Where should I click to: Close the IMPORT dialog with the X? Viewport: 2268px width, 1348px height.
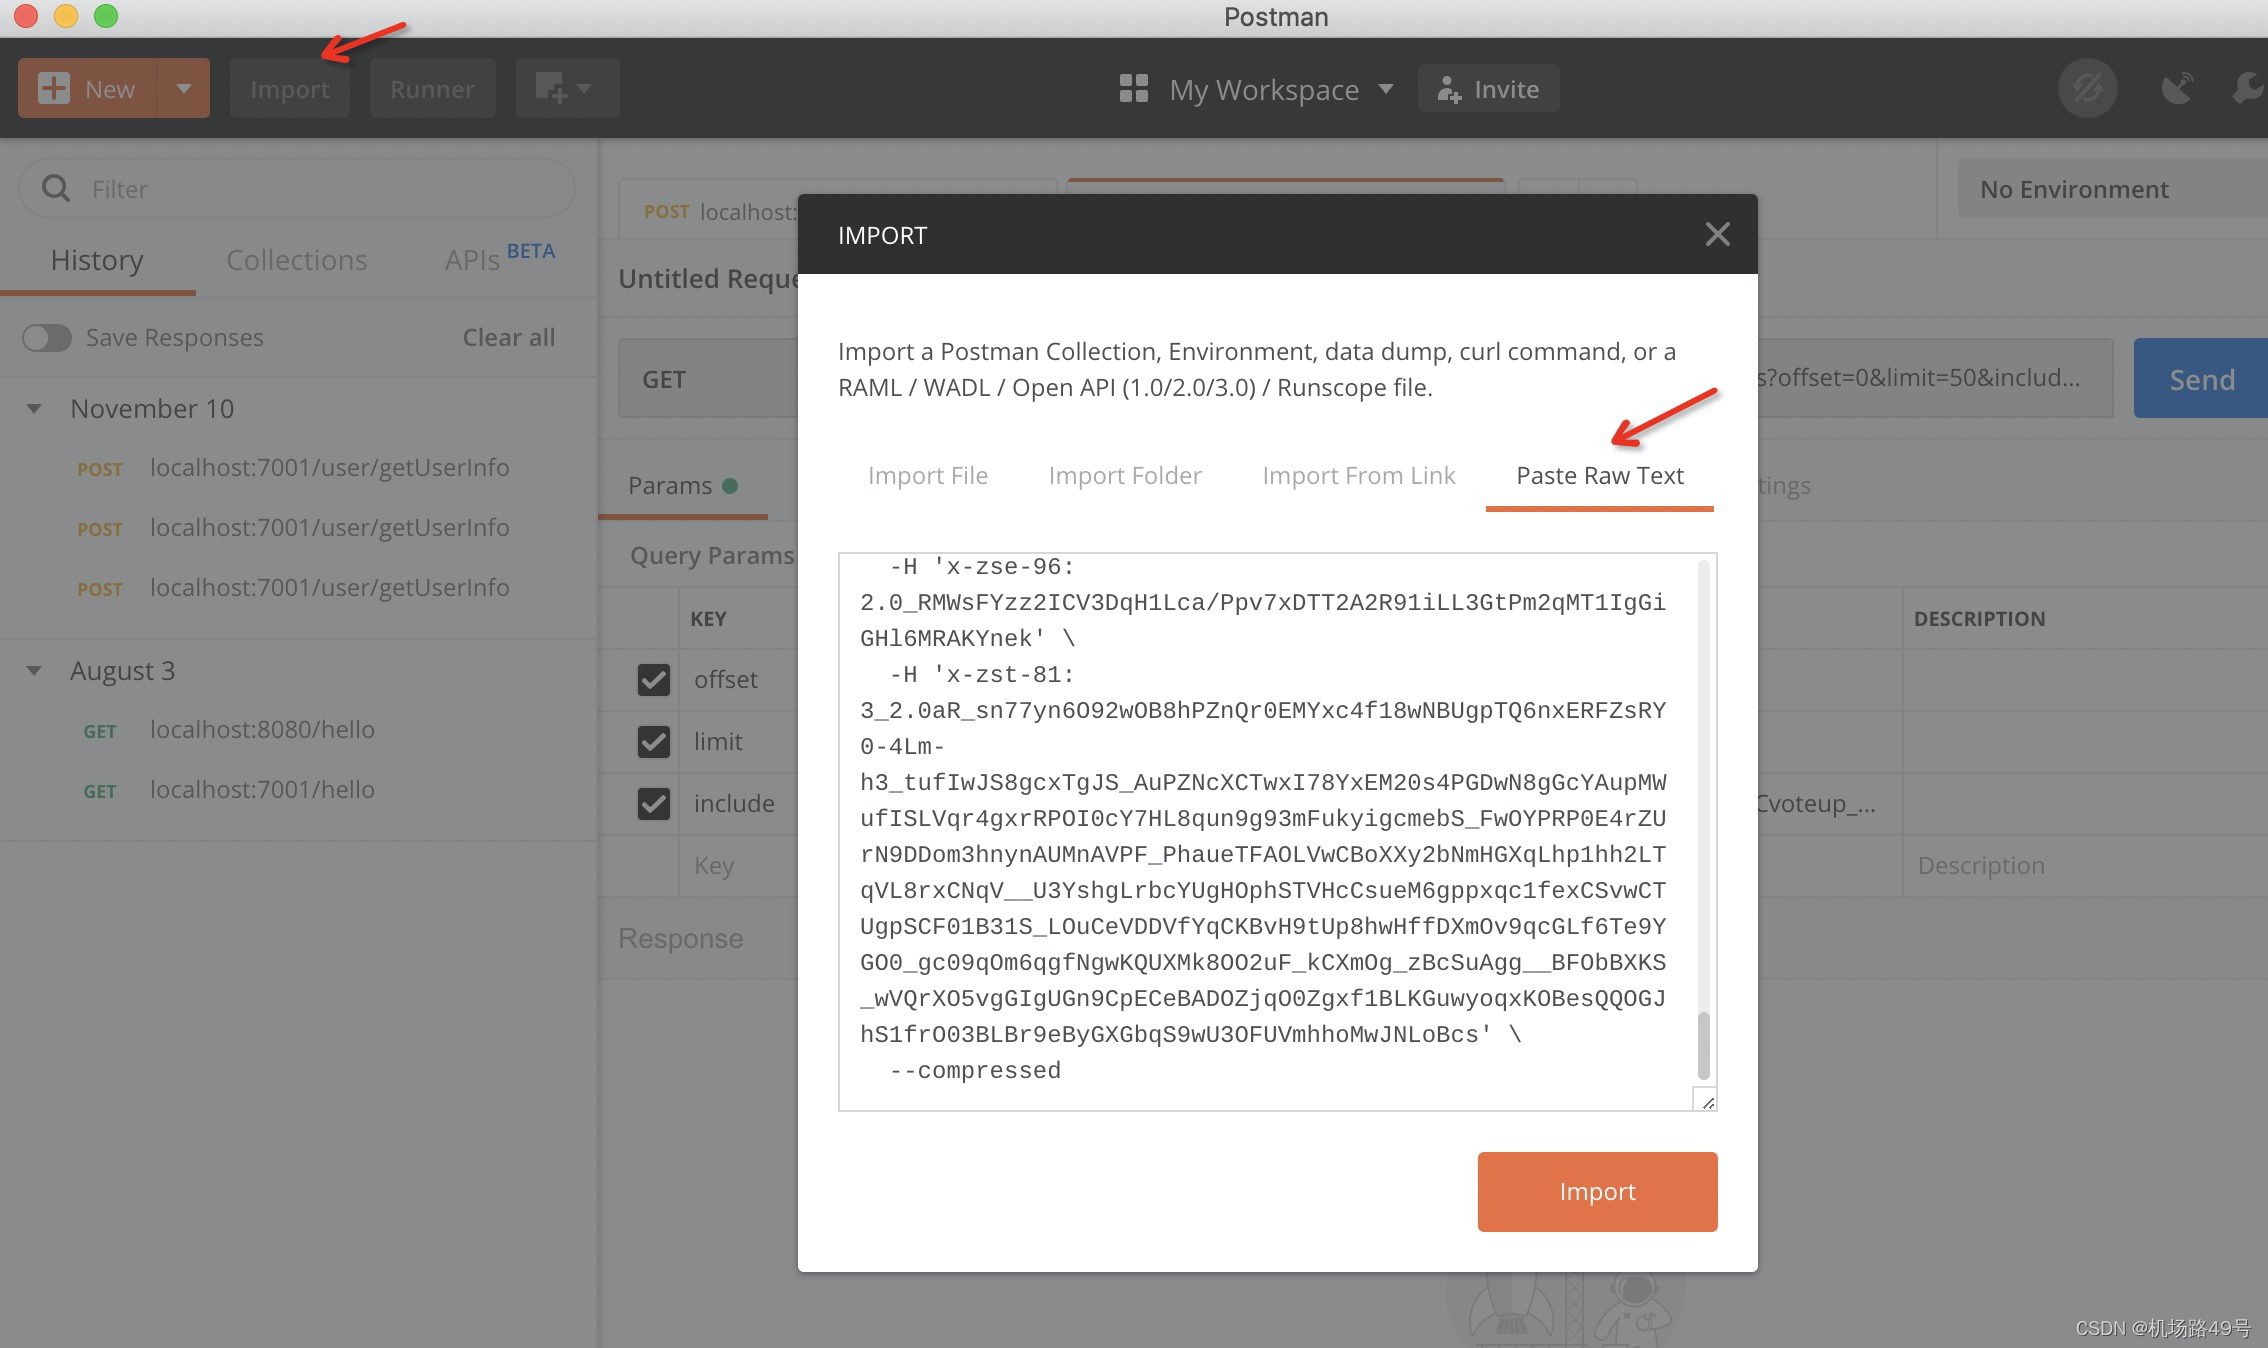click(x=1717, y=234)
